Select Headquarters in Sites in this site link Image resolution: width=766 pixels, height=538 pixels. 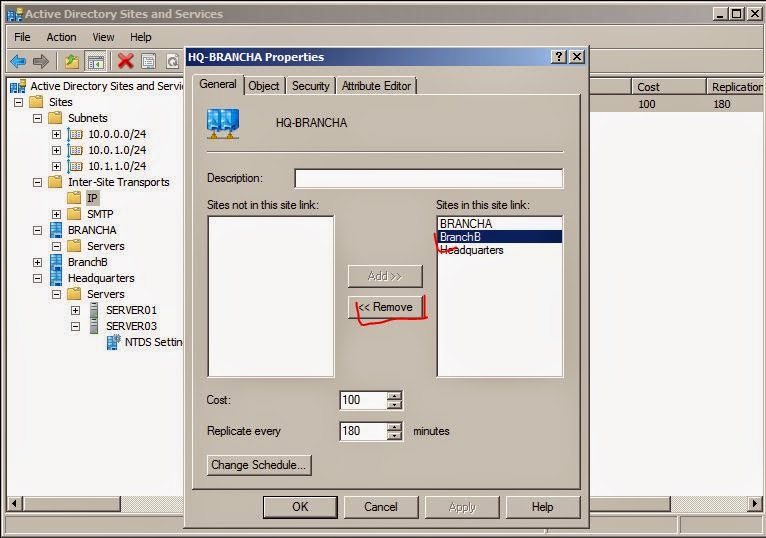[x=500, y=250]
